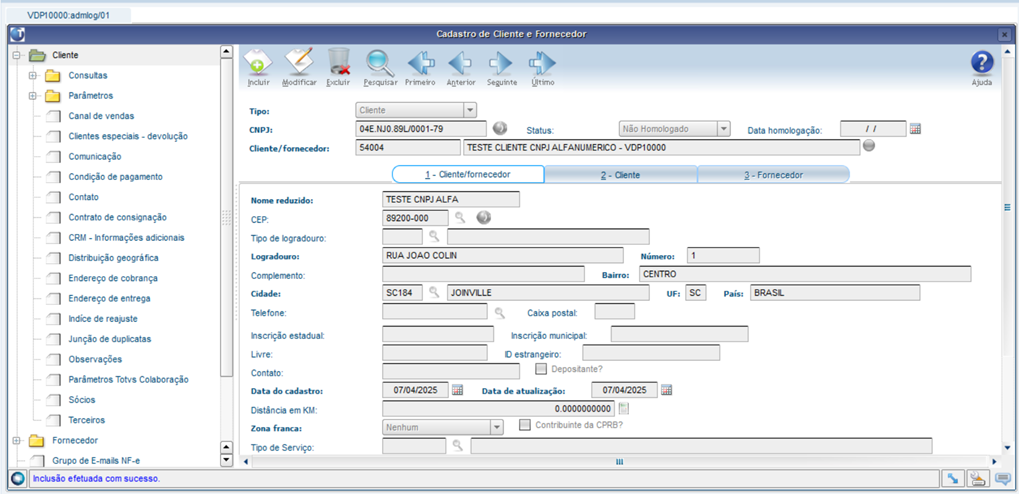This screenshot has height=494, width=1019.
Task: Collapse the Cliente tree folder
Action: click(x=17, y=55)
